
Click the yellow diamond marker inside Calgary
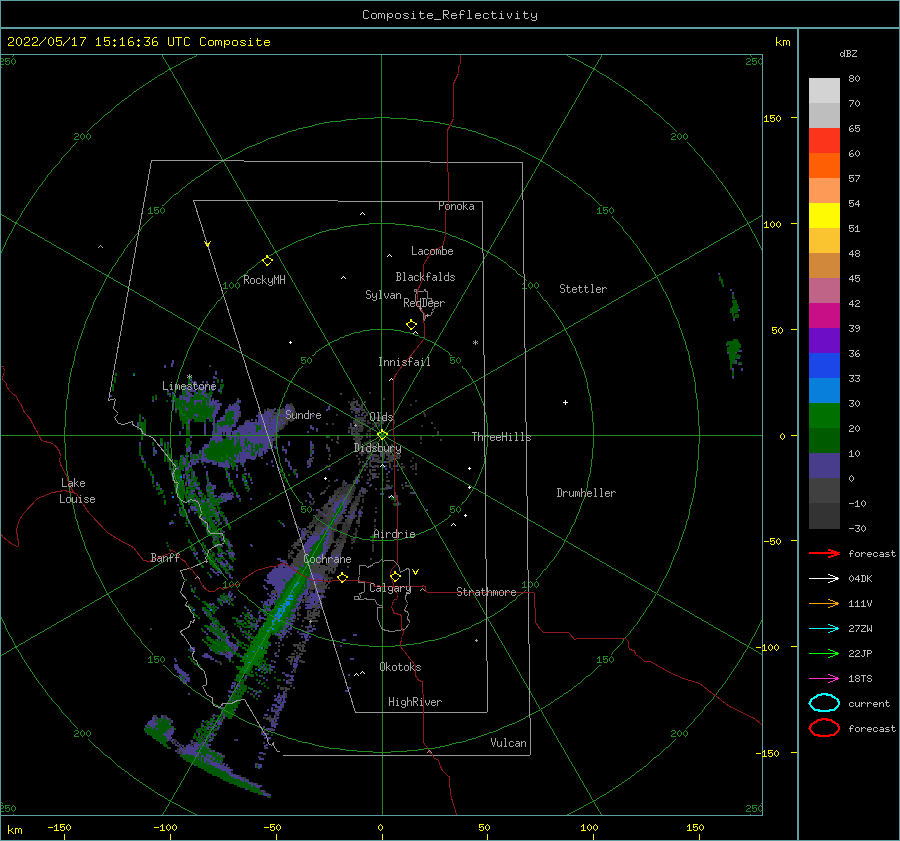[x=395, y=576]
